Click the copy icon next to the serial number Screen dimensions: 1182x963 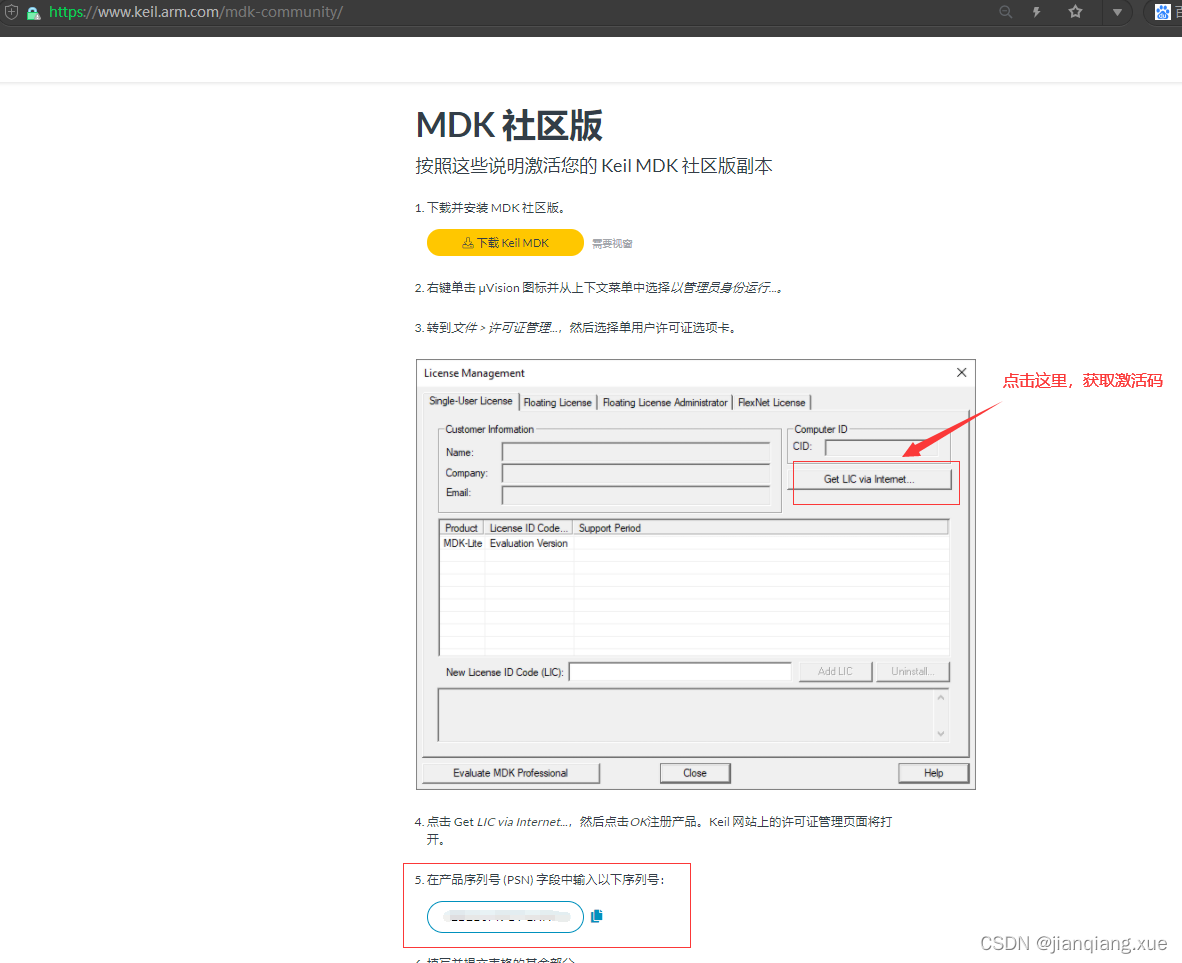(x=597, y=915)
